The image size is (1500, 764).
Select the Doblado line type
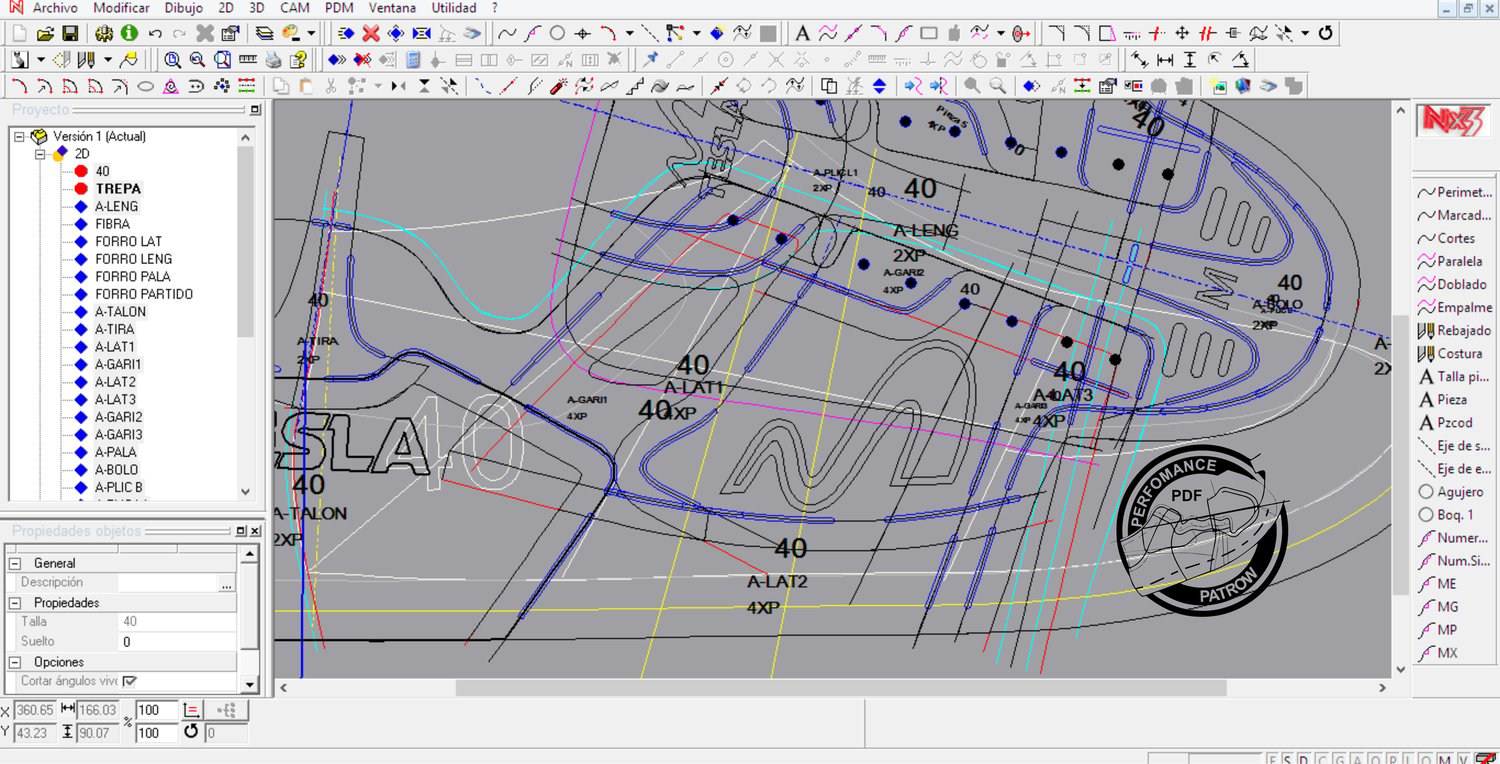[x=1453, y=284]
